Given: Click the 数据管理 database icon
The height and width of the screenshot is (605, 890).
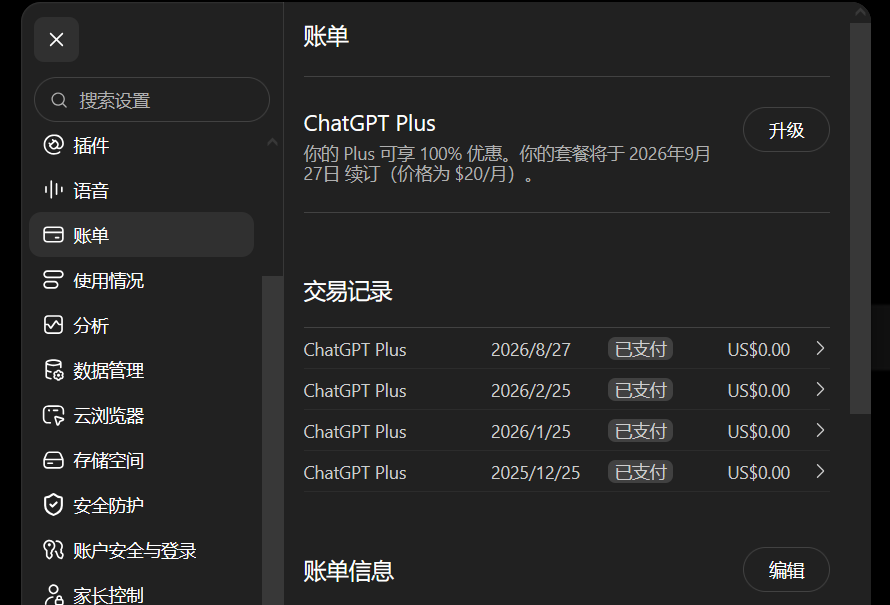Looking at the screenshot, I should pos(53,369).
